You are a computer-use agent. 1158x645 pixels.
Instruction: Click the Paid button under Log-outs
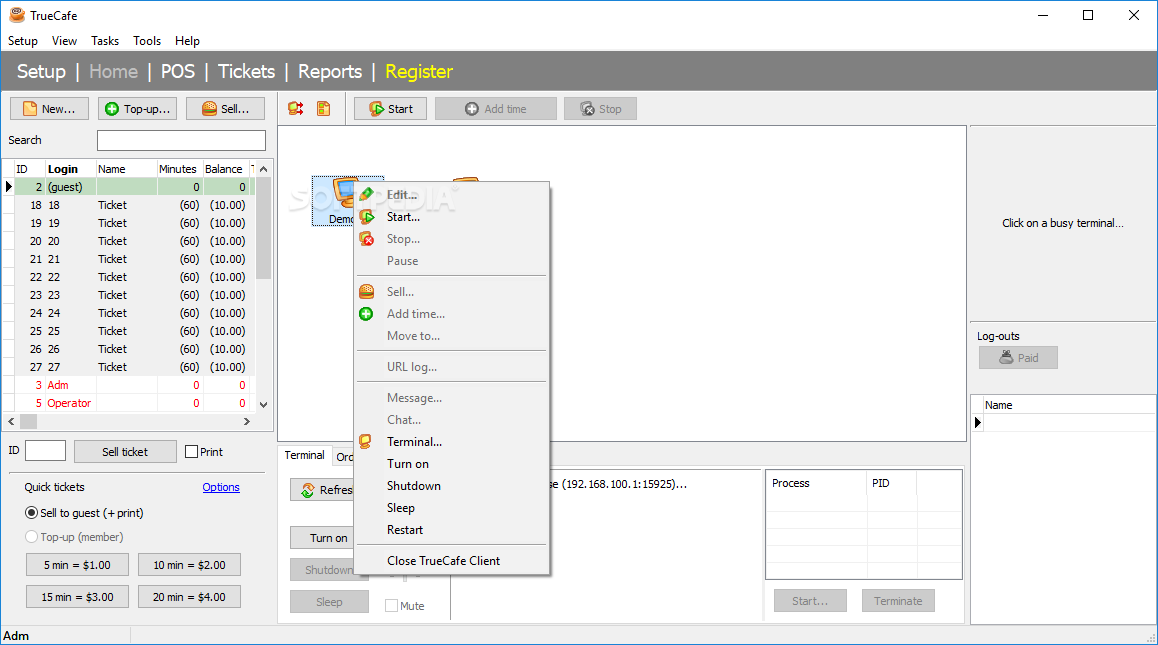[1018, 358]
